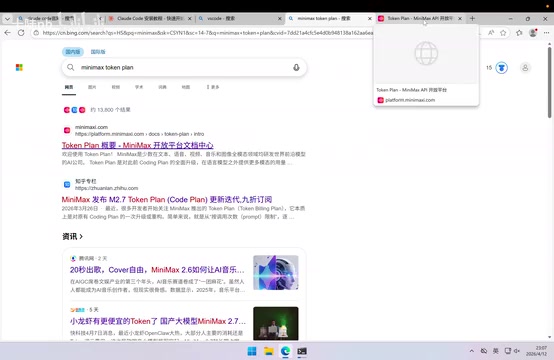
Task: Open news 小龙虾有更便宜的Token了 article
Action: (158, 321)
